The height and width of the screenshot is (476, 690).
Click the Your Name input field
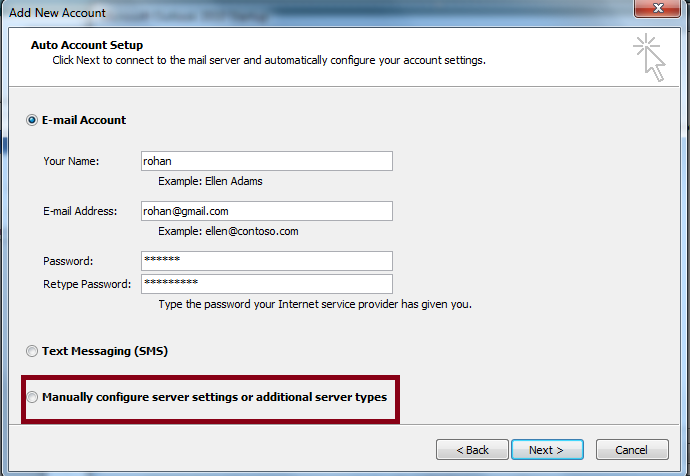267,161
